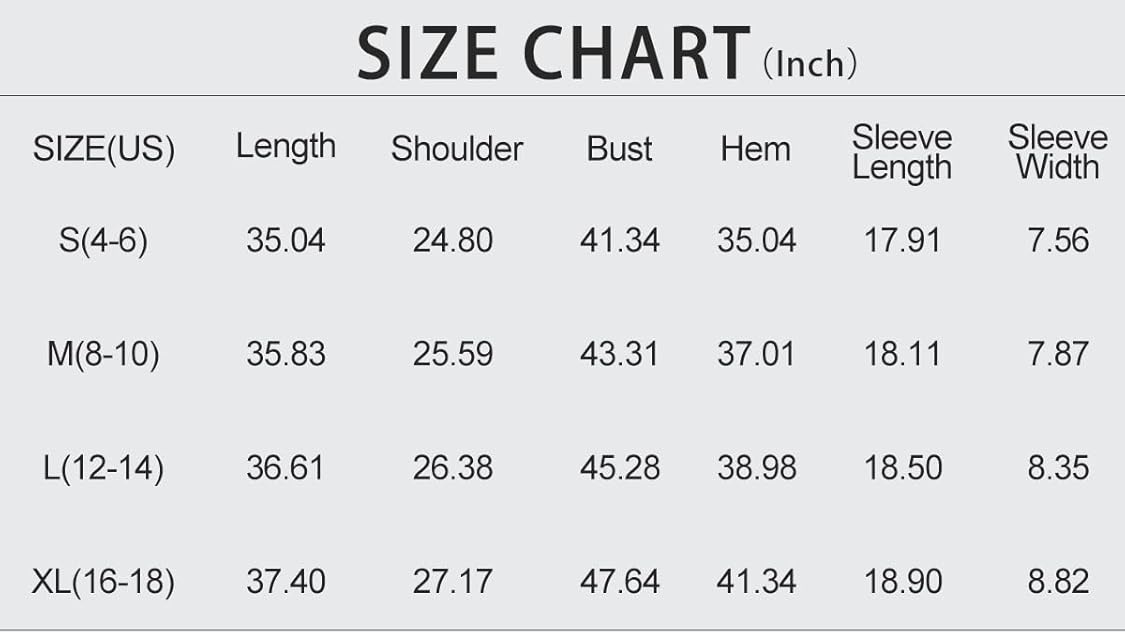Click the 43.31 bust value

(619, 354)
